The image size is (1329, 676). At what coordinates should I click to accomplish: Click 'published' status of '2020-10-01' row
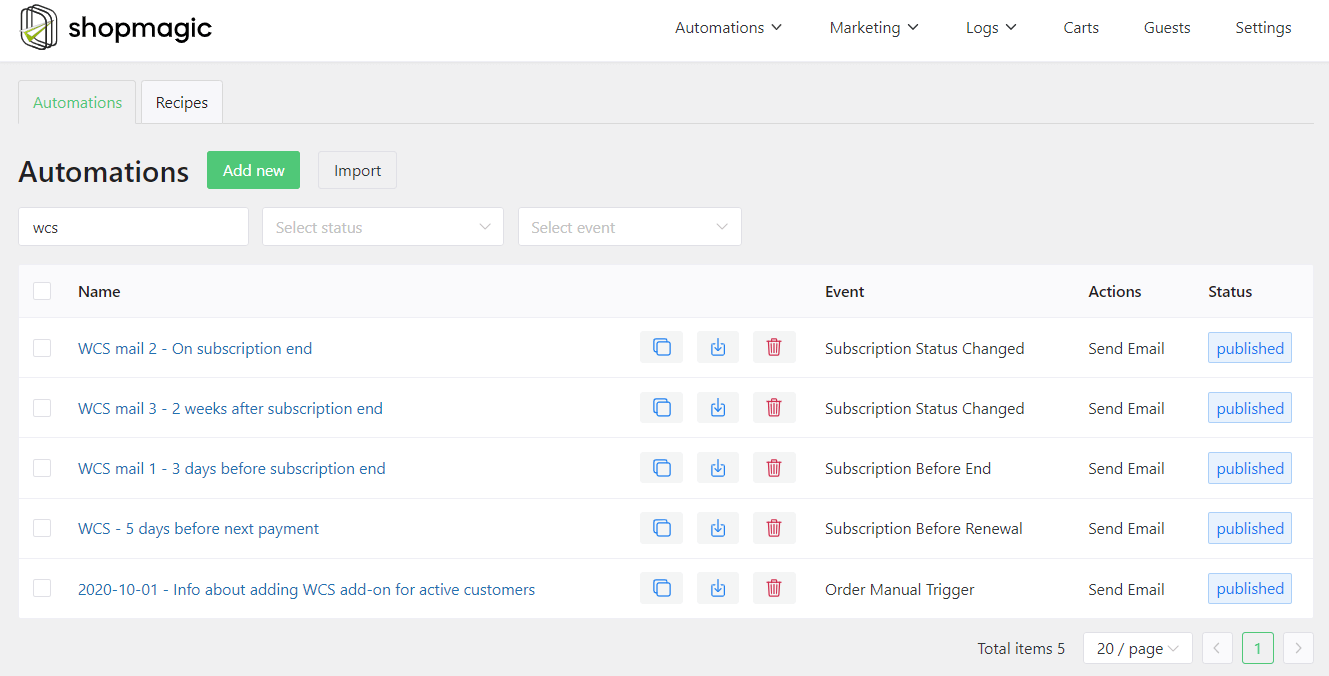(1250, 589)
